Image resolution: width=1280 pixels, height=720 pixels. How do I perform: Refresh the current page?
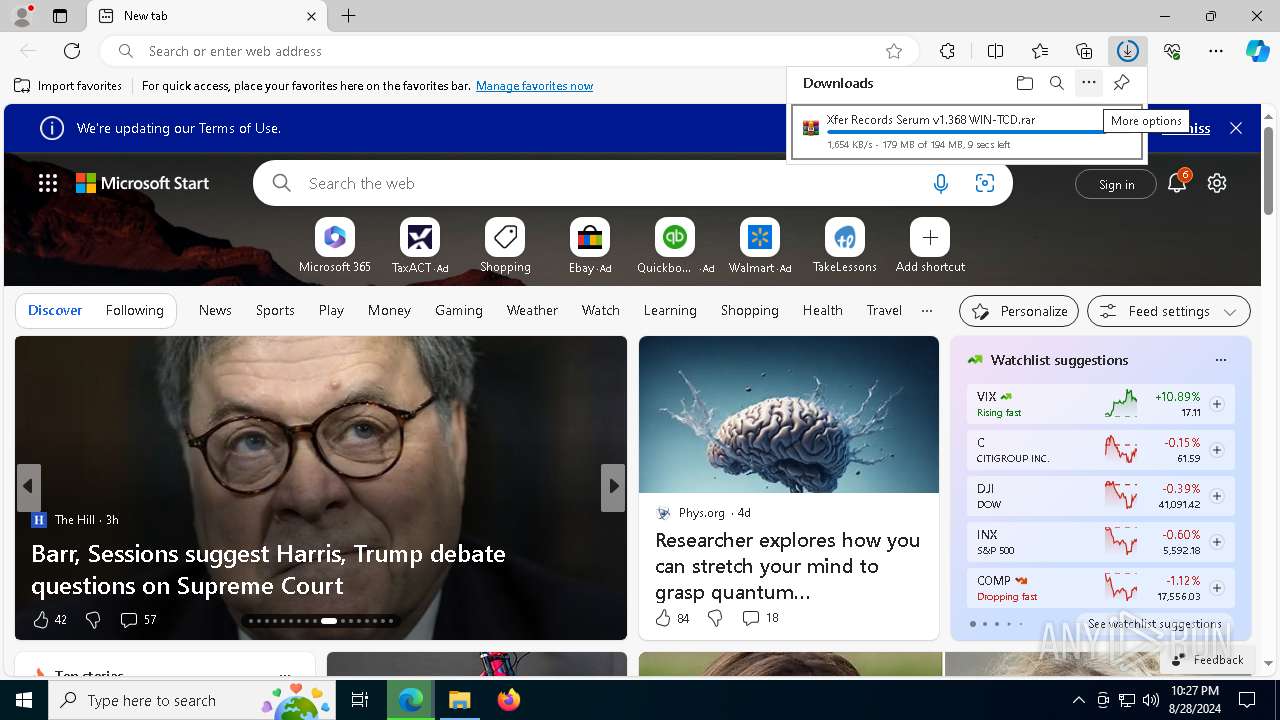tap(72, 51)
